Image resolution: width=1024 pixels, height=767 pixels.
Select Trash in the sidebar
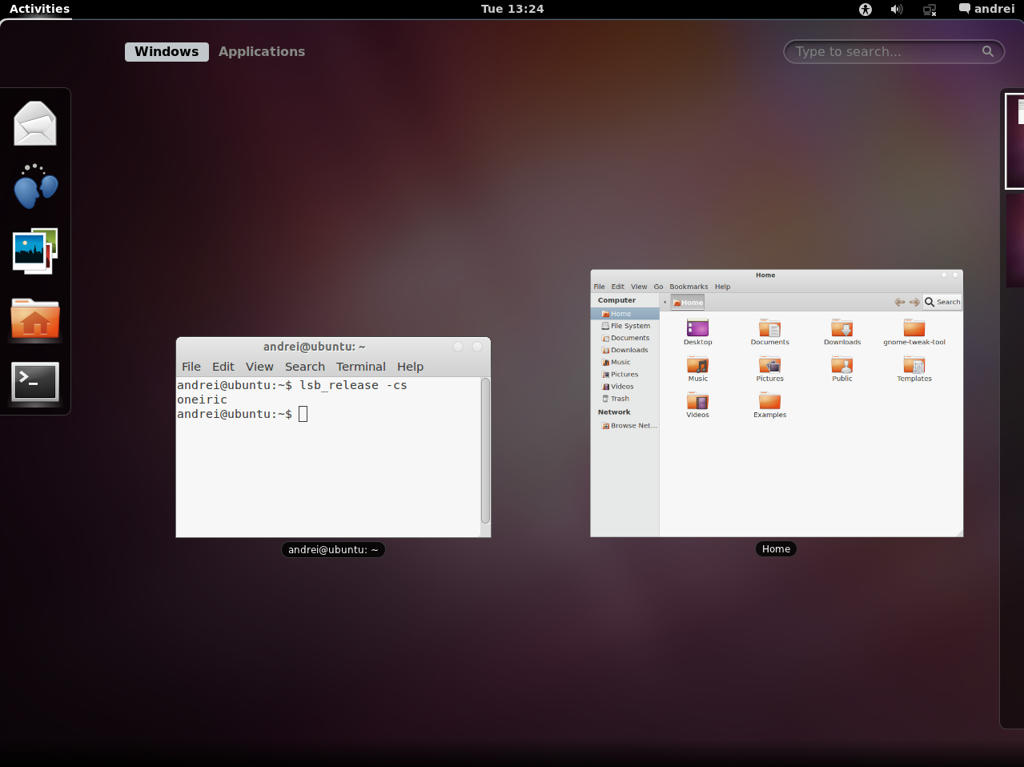pyautogui.click(x=625, y=399)
